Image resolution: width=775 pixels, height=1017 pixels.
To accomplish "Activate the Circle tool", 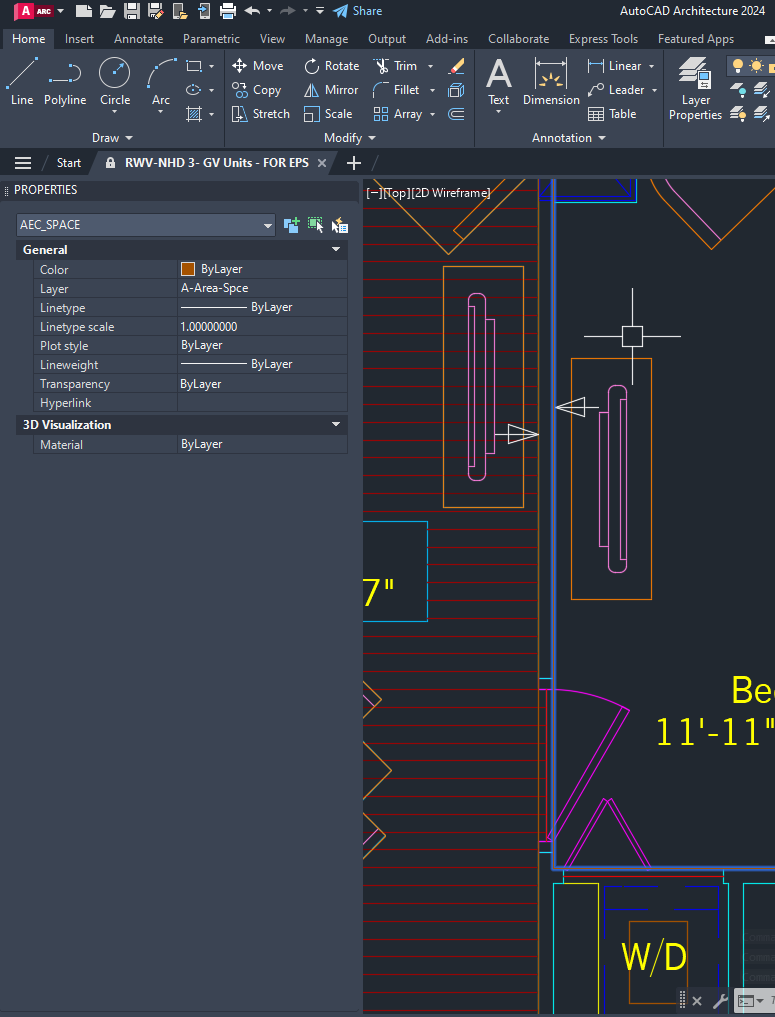I will [115, 82].
